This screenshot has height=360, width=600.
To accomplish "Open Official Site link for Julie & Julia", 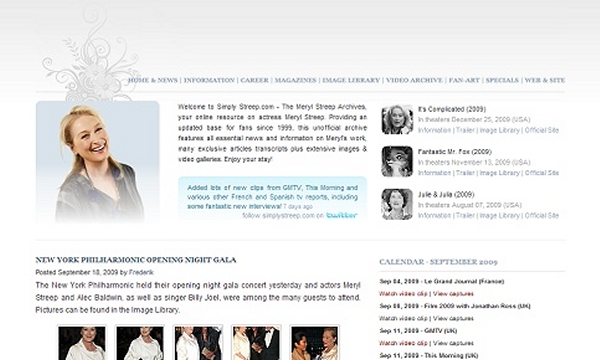I will click(x=542, y=216).
